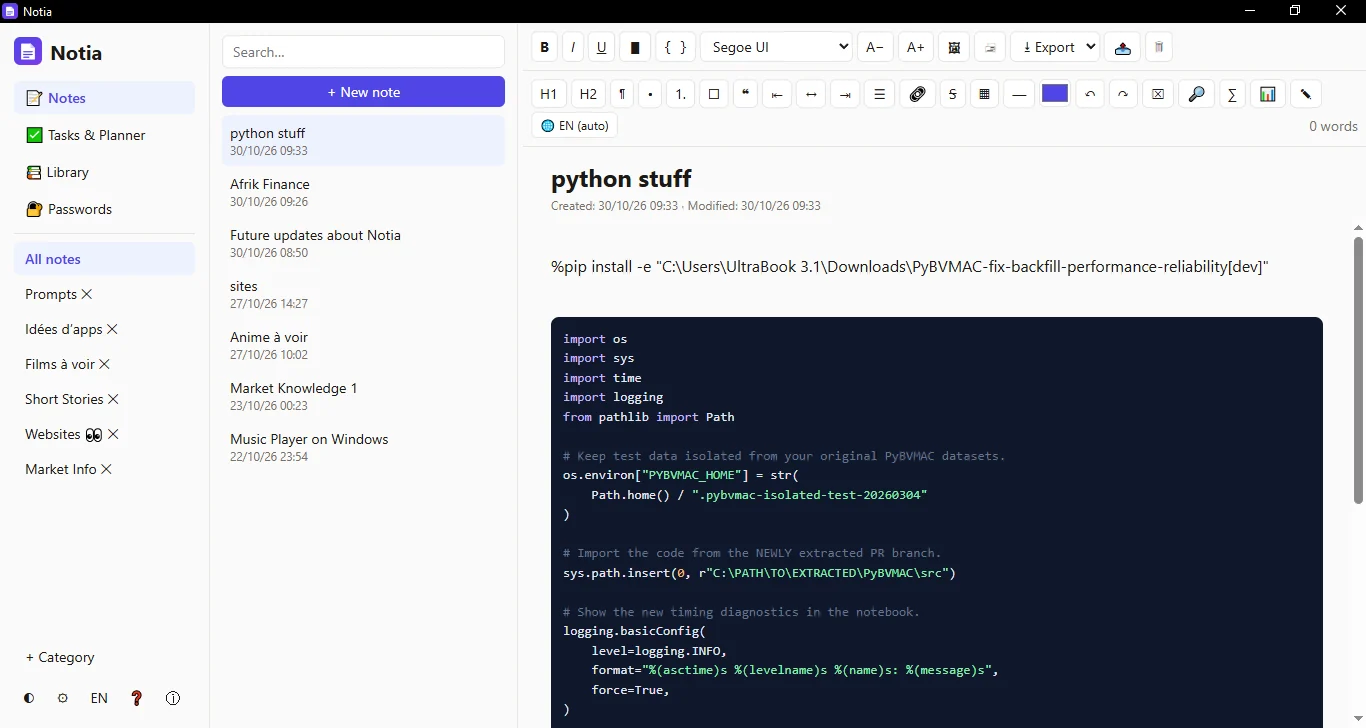The width and height of the screenshot is (1366, 728).
Task: Create a note with + New note
Action: pyautogui.click(x=363, y=92)
